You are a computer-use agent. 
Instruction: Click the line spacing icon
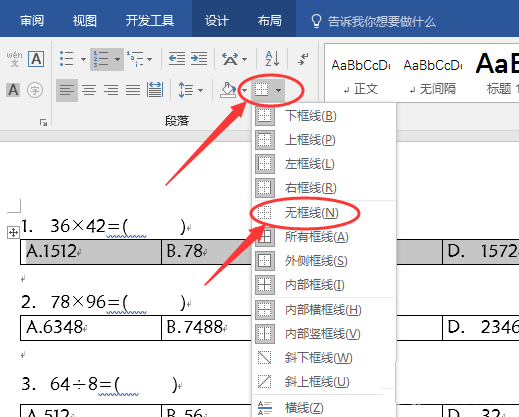pyautogui.click(x=186, y=90)
